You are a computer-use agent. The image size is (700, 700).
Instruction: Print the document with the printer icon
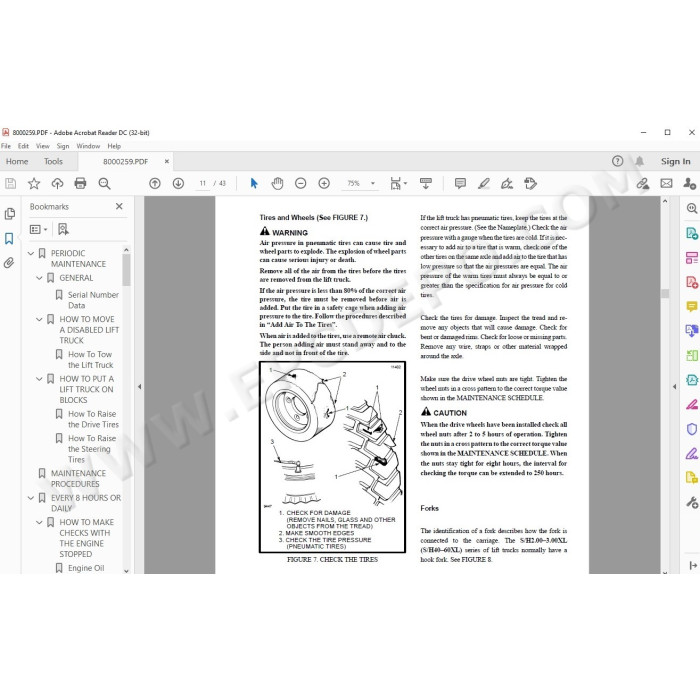tap(80, 183)
